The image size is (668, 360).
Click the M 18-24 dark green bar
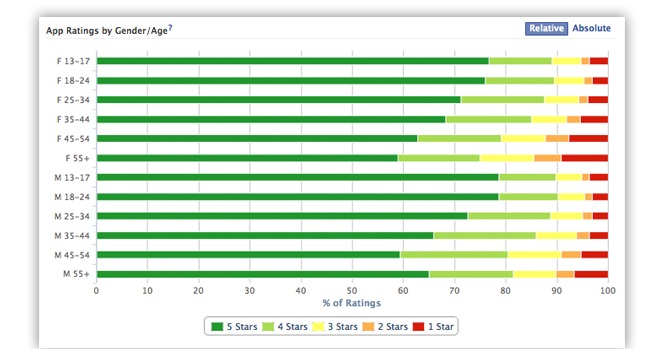(298, 197)
